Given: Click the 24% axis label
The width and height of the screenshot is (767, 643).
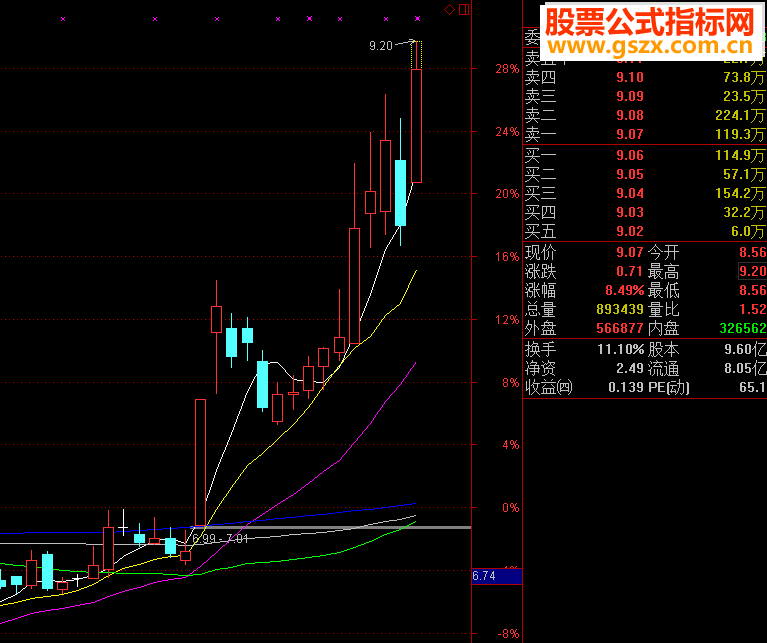Looking at the screenshot, I should 507,132.
